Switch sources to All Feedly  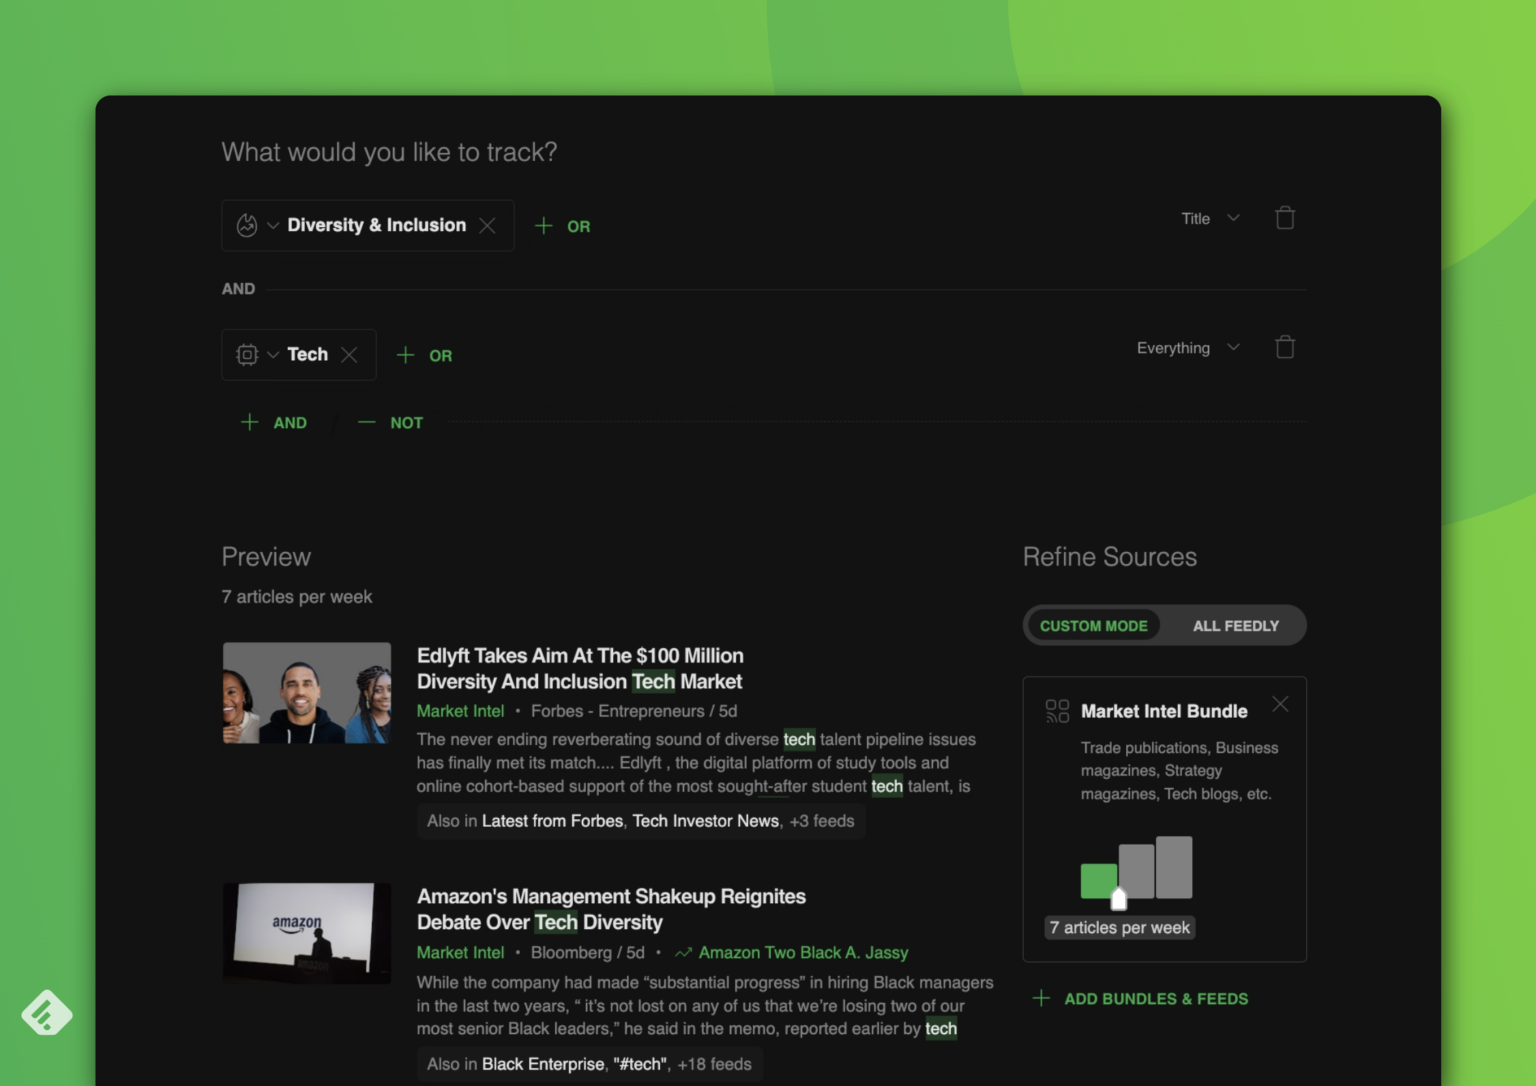pyautogui.click(x=1236, y=626)
